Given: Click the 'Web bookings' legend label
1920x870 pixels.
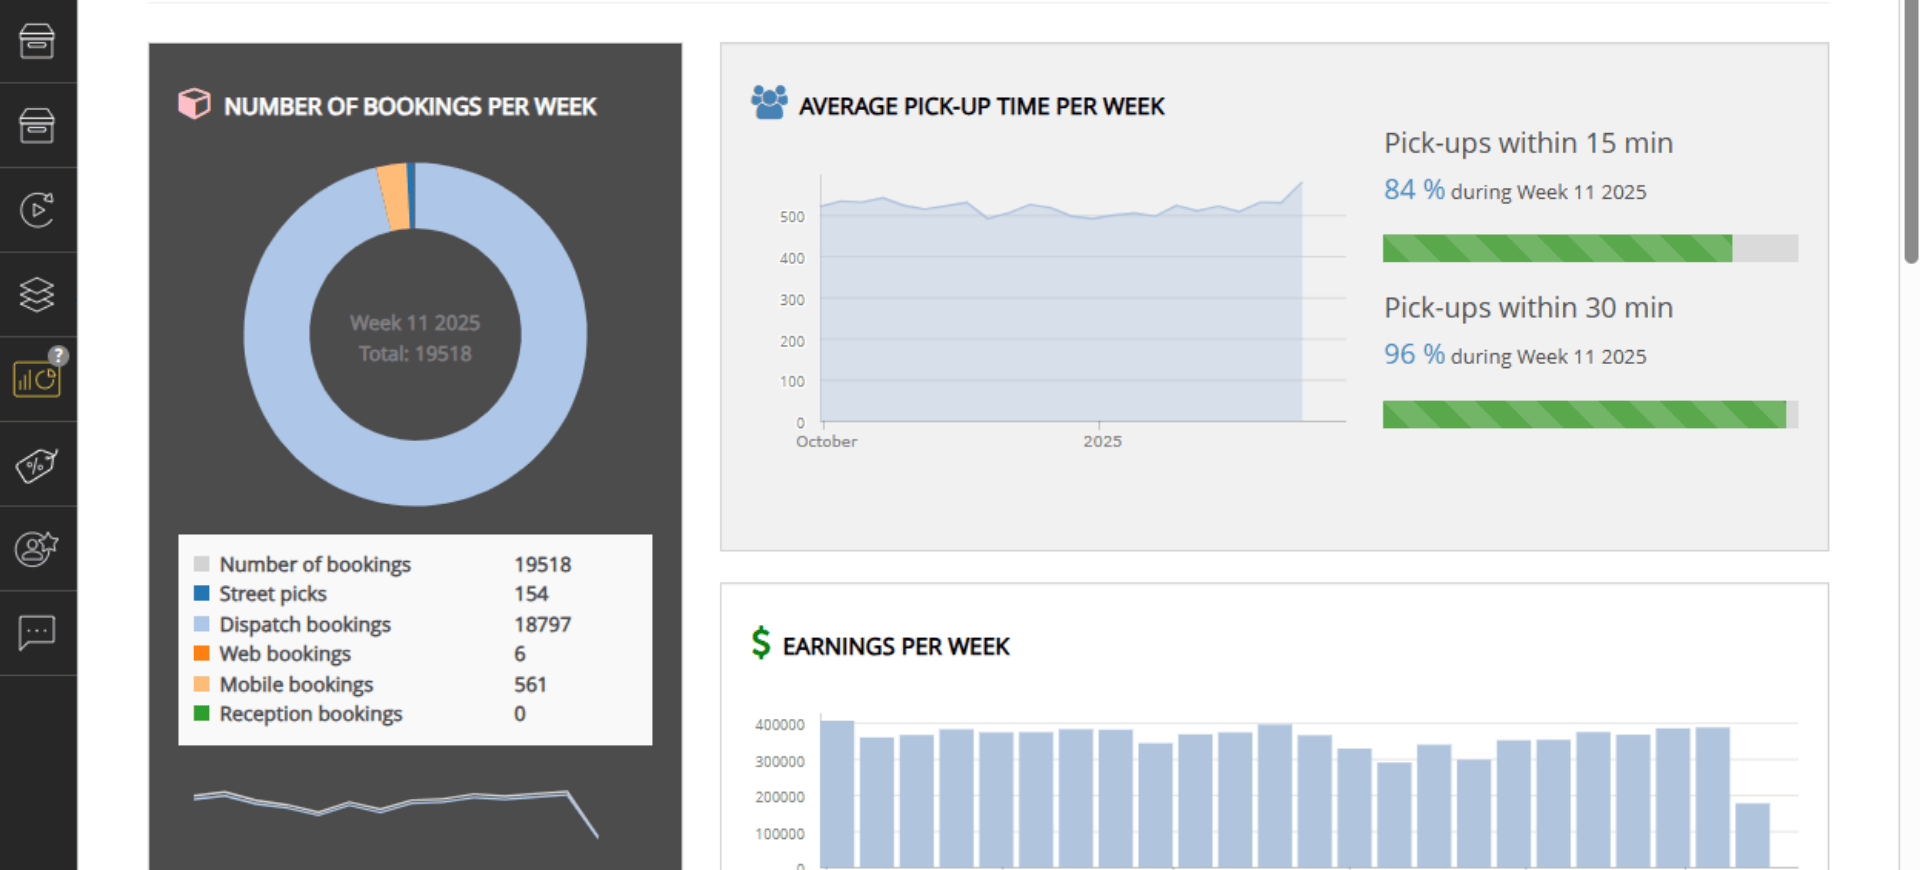Looking at the screenshot, I should [x=285, y=653].
